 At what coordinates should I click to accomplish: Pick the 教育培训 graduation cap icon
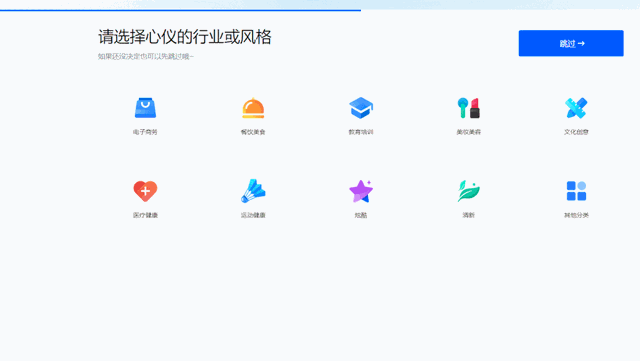click(x=361, y=108)
